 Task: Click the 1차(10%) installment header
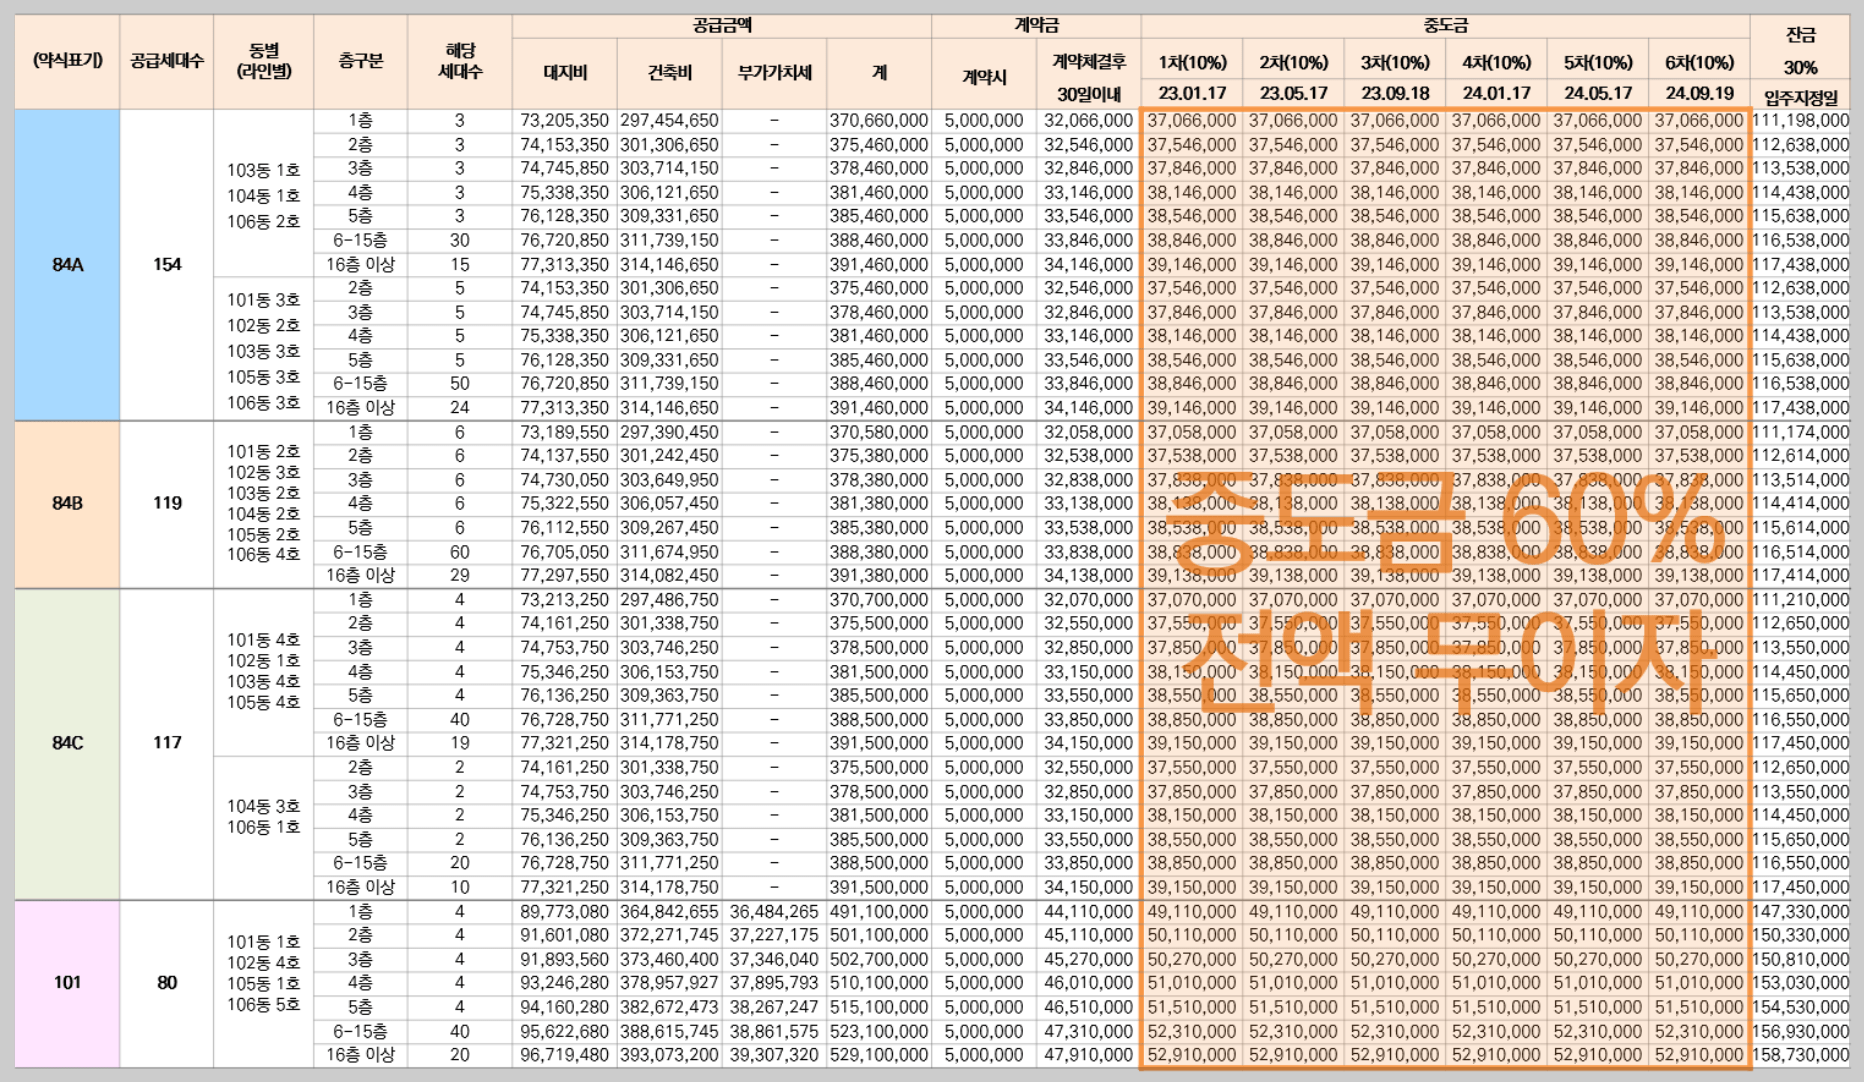click(1192, 62)
